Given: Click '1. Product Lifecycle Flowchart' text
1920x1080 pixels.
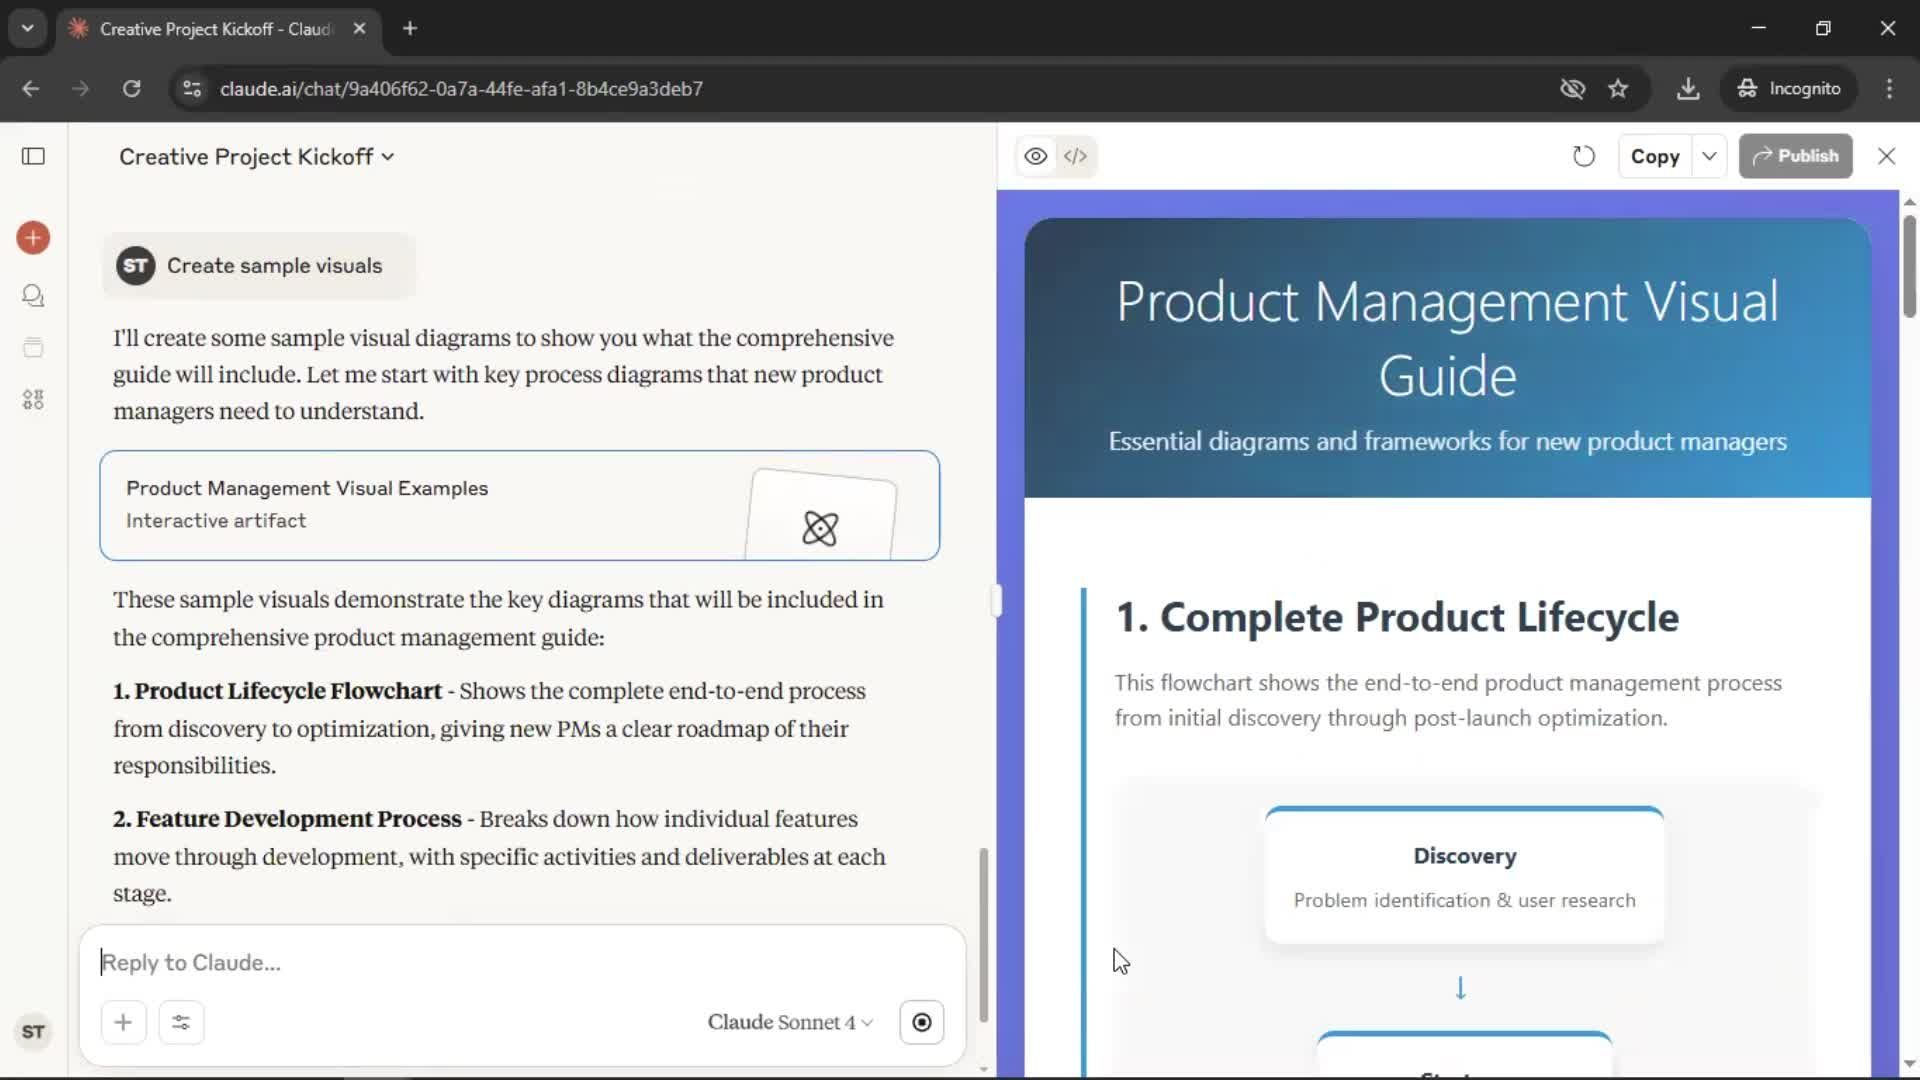Looking at the screenshot, I should (x=277, y=691).
